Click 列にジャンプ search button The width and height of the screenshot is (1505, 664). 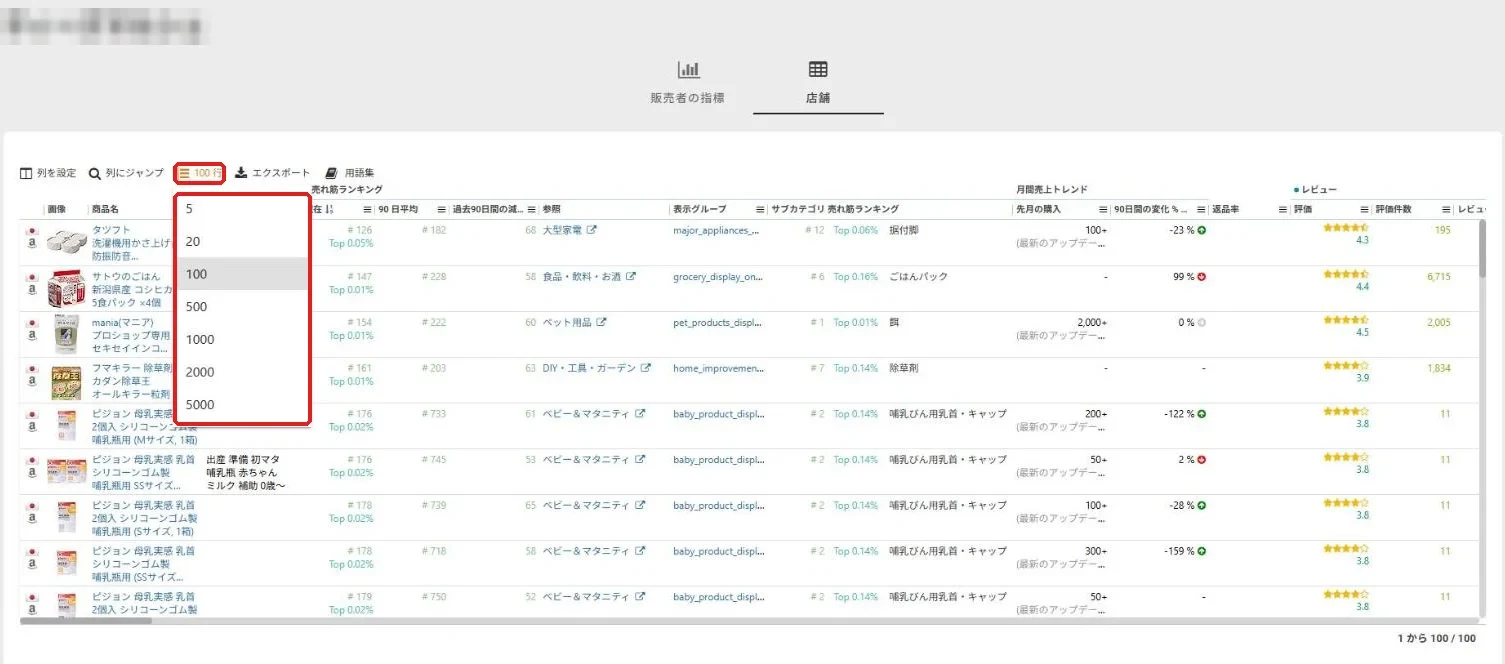click(x=126, y=173)
